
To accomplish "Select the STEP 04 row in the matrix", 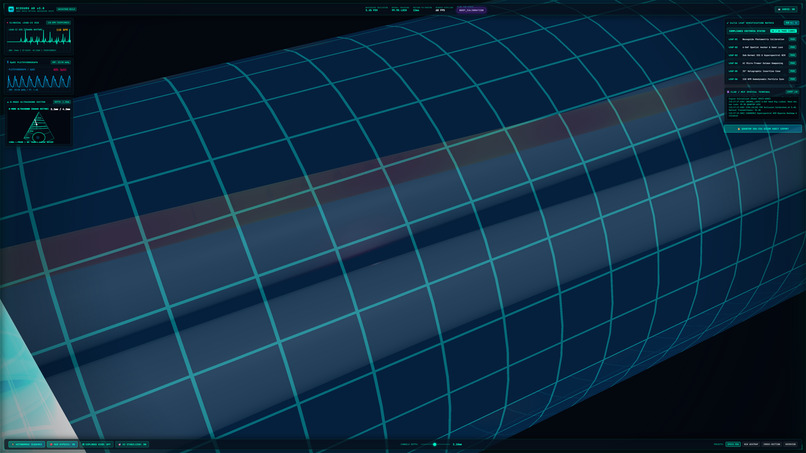I will pyautogui.click(x=762, y=63).
